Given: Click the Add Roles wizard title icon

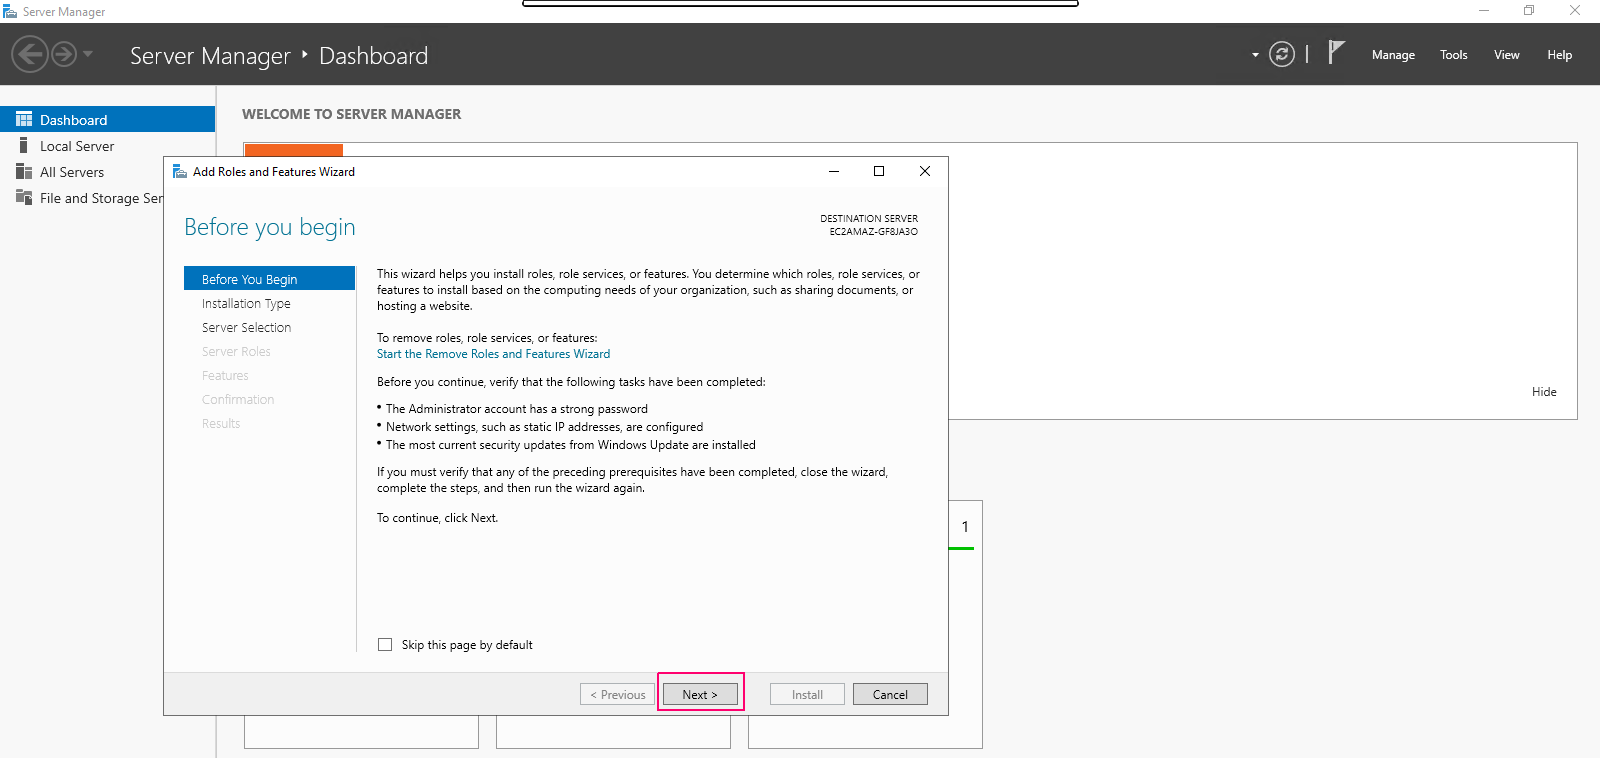Looking at the screenshot, I should point(180,172).
